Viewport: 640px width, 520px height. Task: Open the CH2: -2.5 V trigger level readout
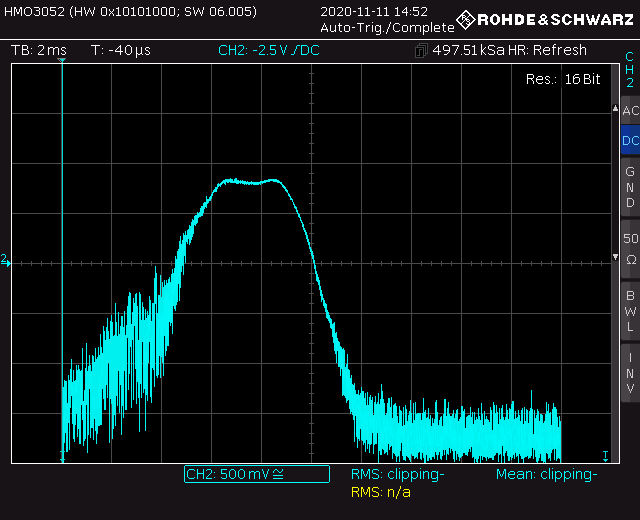point(268,50)
